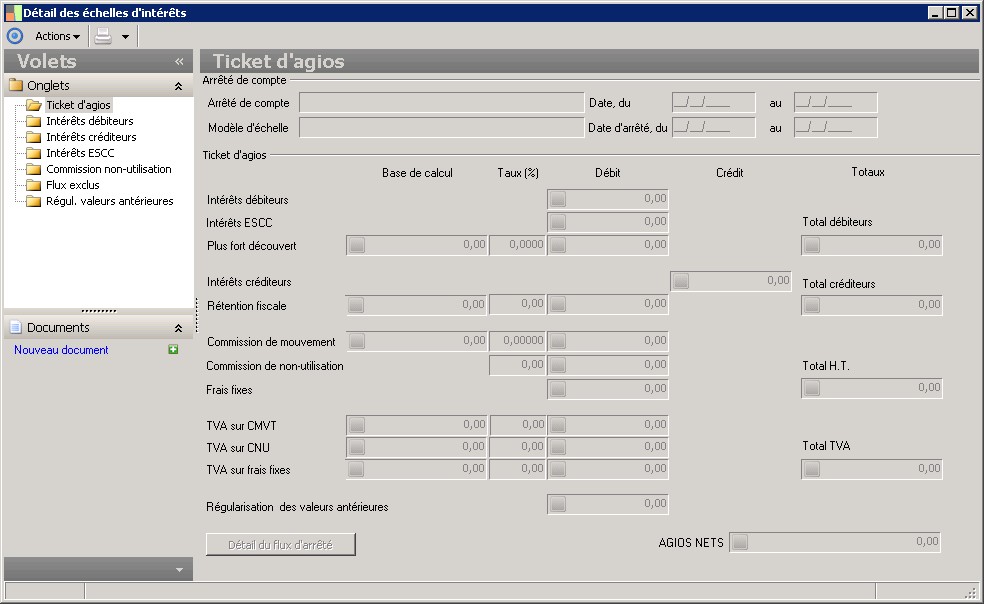Open the Actions dropdown menu
Viewport: 984px width, 604px height.
coord(58,36)
